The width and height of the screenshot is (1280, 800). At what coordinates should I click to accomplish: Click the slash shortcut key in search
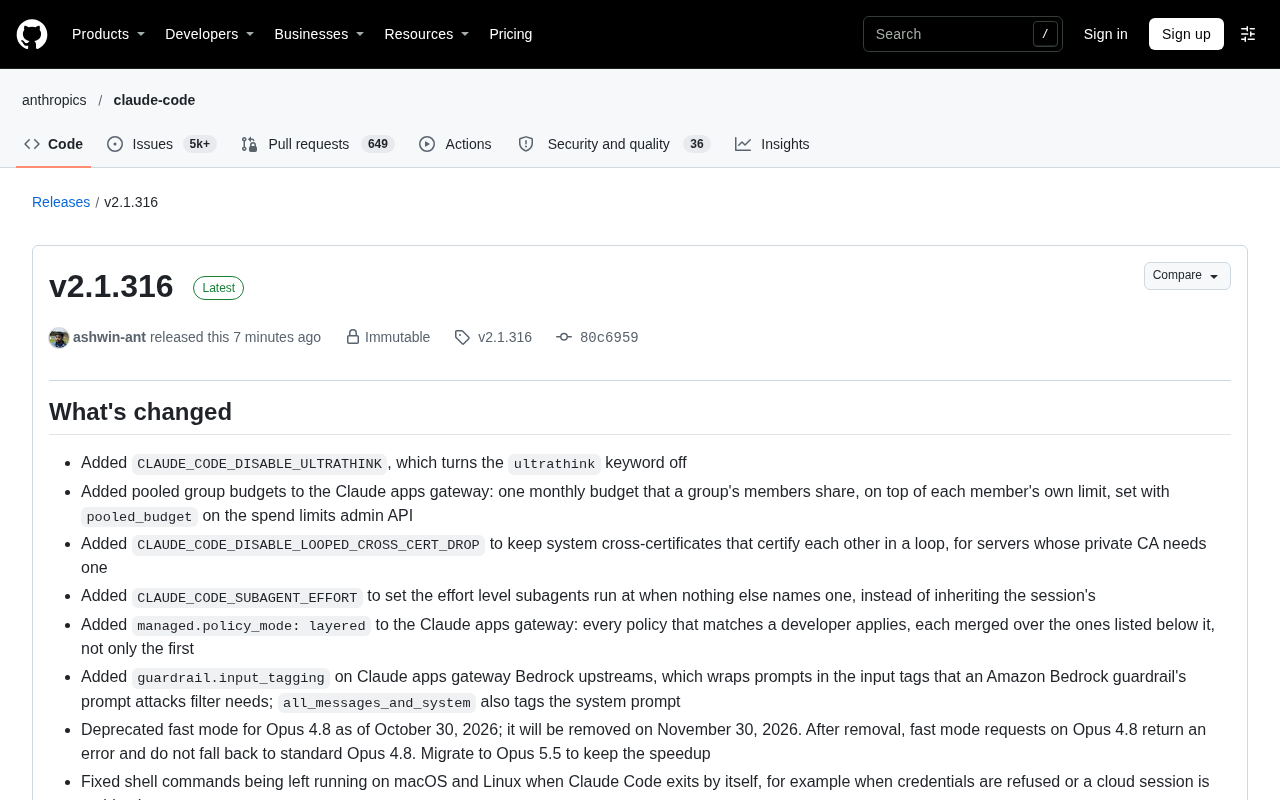coord(1045,34)
